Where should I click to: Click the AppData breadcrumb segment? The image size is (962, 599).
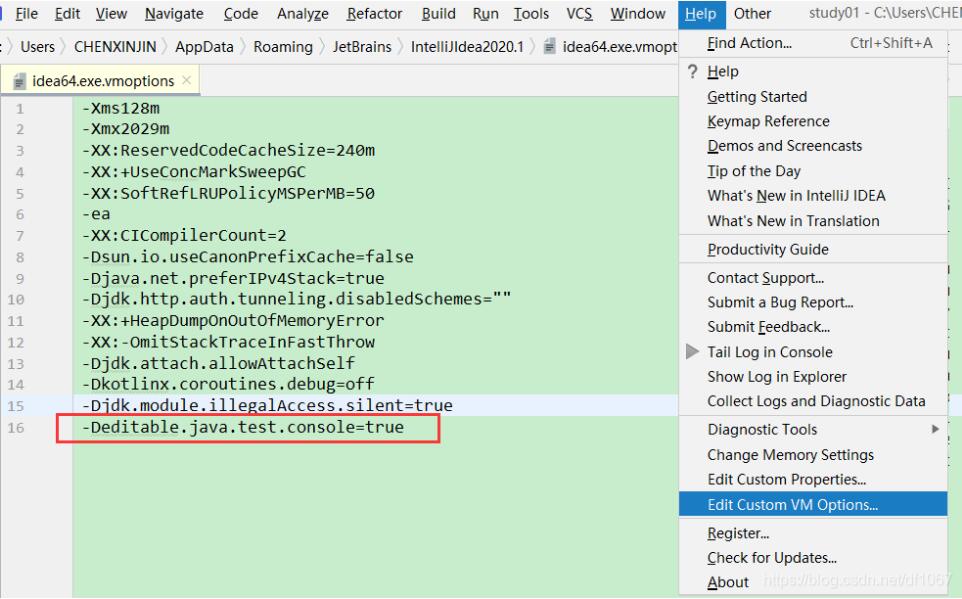point(204,47)
